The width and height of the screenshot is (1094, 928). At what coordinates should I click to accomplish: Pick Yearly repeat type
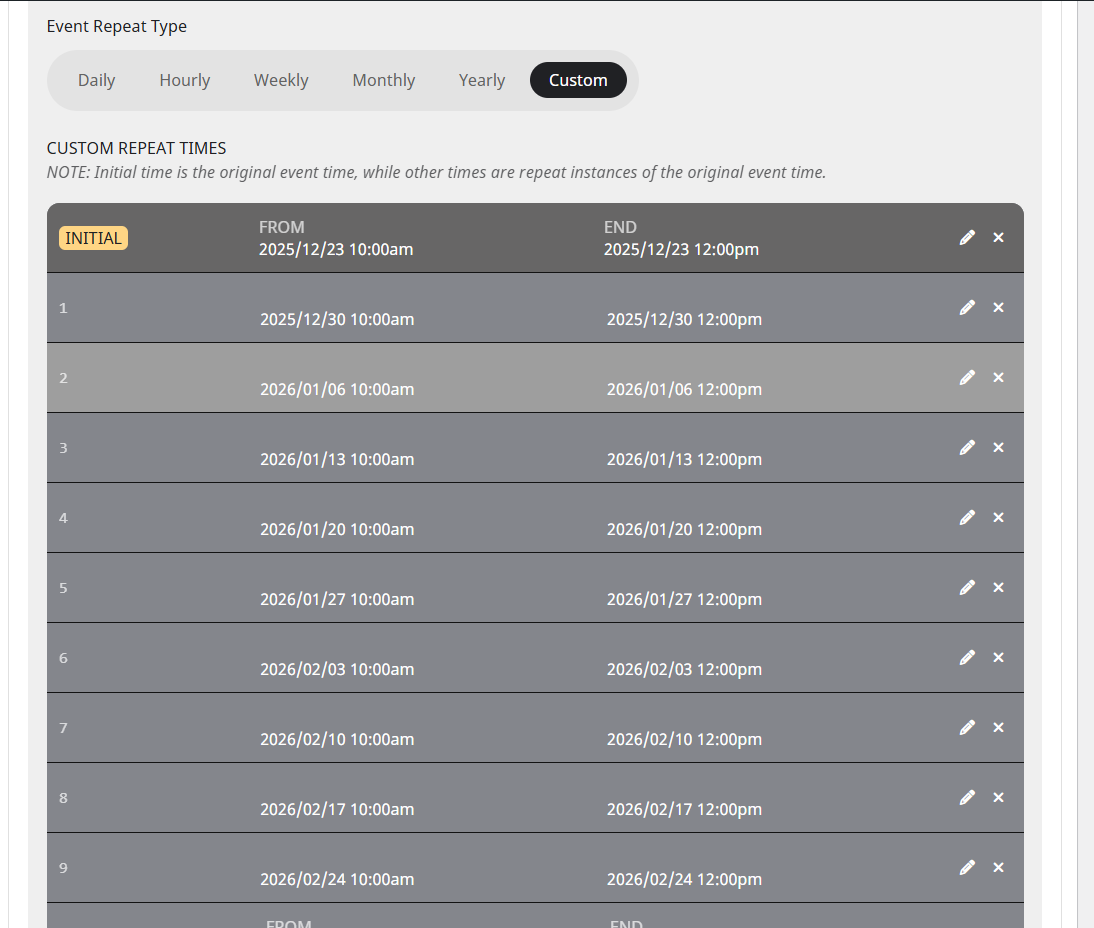pyautogui.click(x=482, y=80)
